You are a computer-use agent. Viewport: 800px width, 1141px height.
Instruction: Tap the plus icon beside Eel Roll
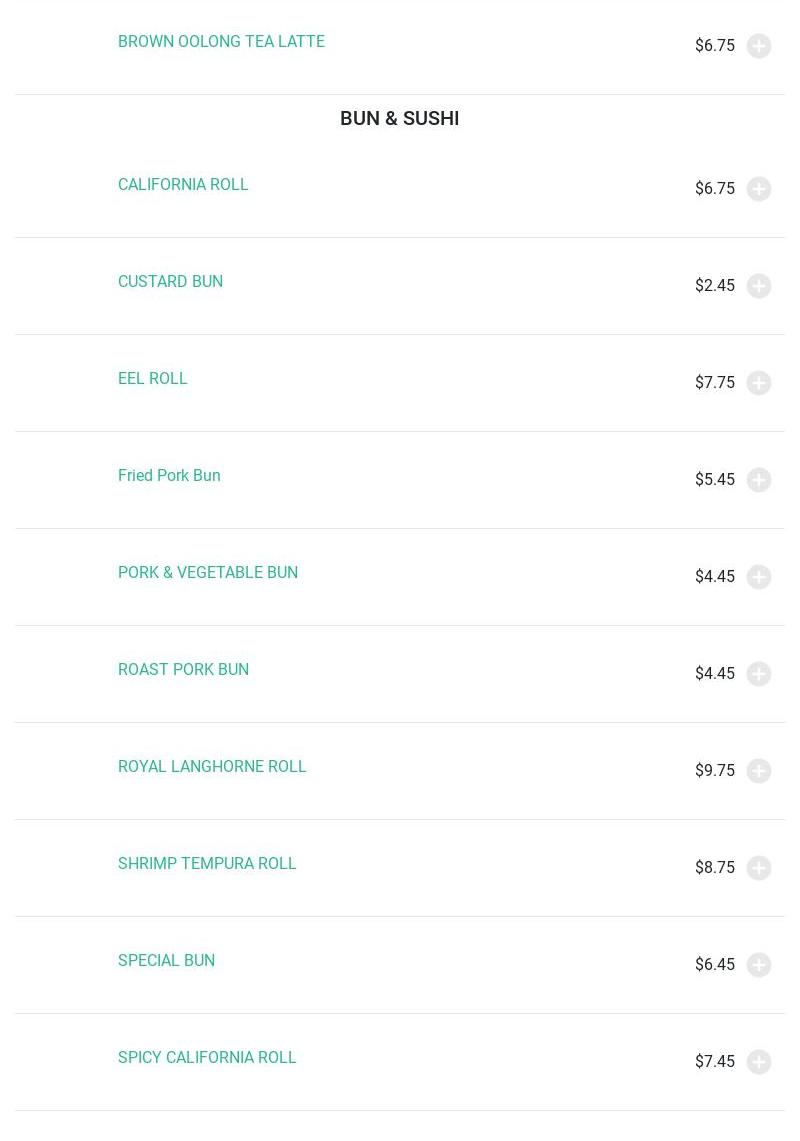point(759,383)
